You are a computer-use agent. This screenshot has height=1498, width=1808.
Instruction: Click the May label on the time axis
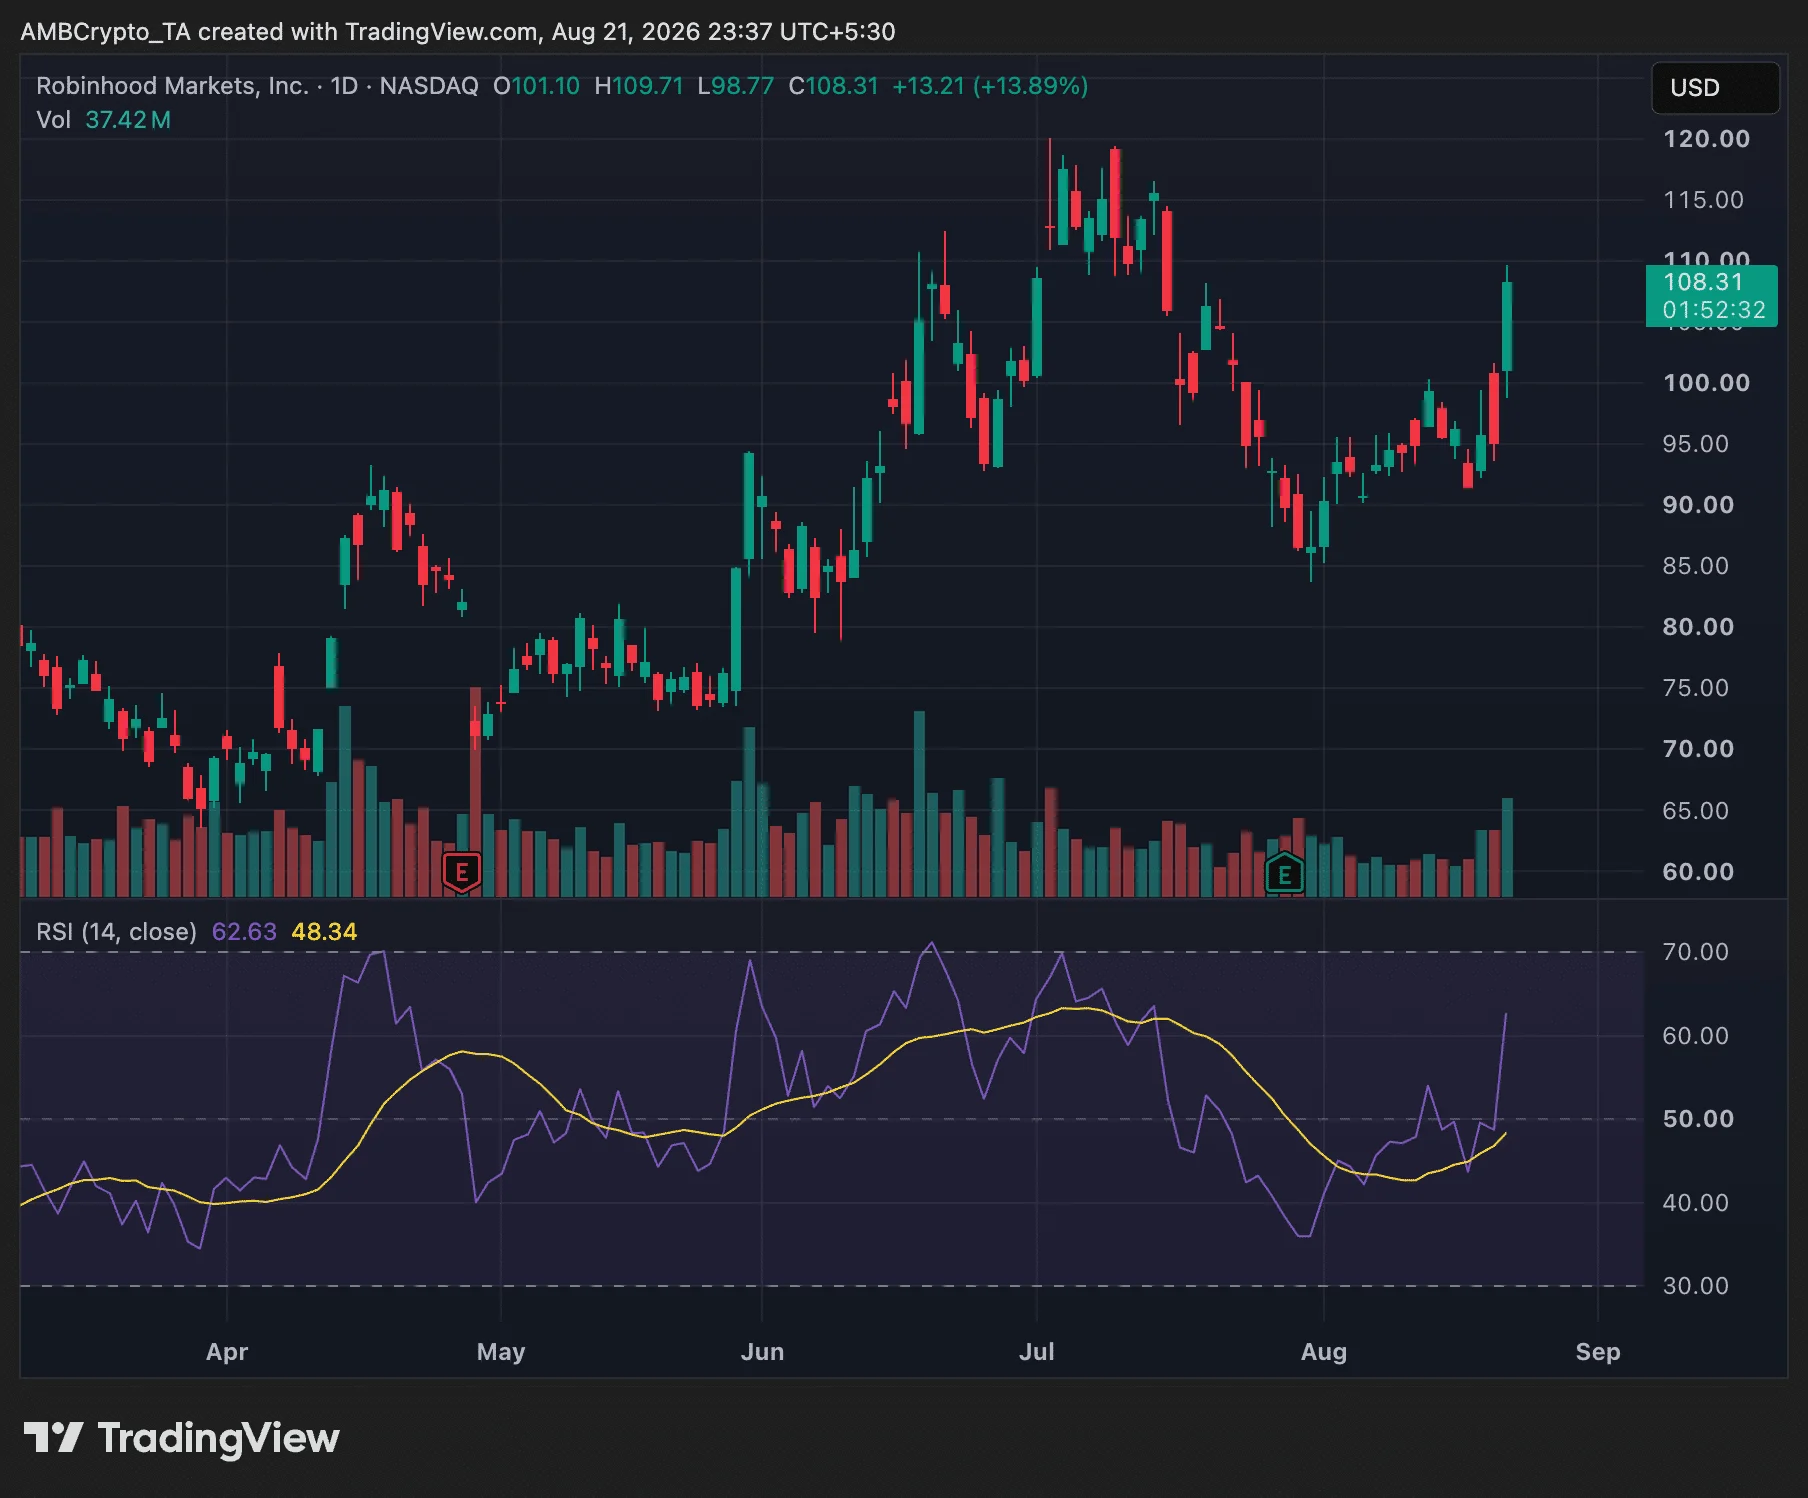(501, 1352)
